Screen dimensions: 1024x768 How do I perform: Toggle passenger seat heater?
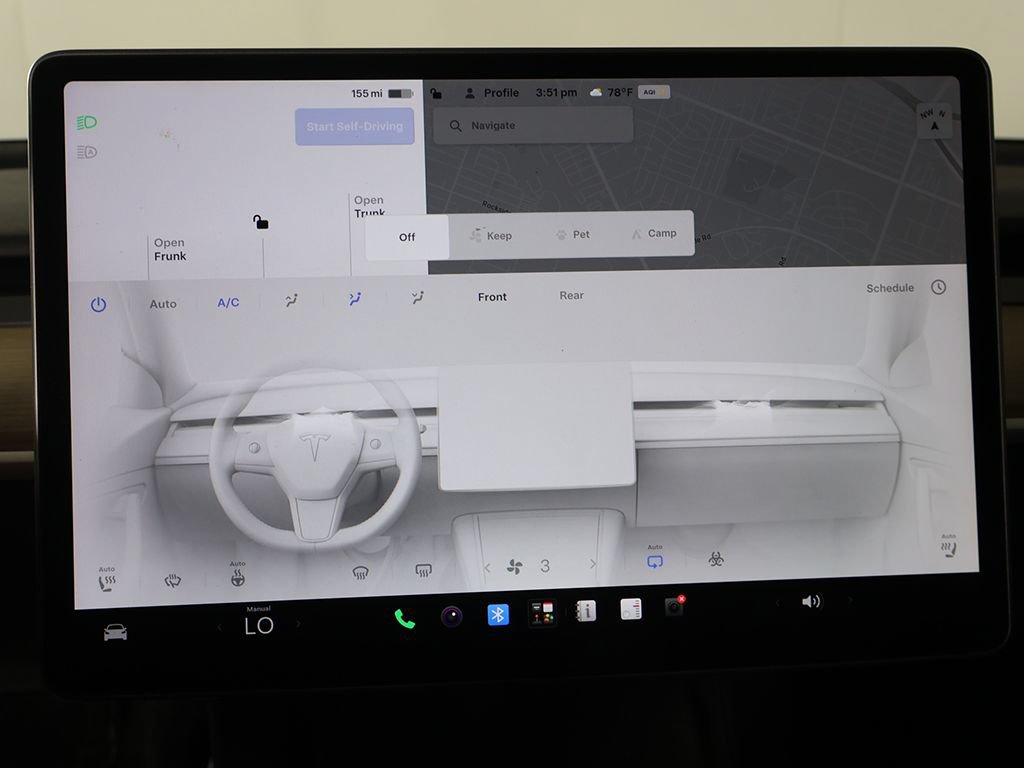click(948, 546)
